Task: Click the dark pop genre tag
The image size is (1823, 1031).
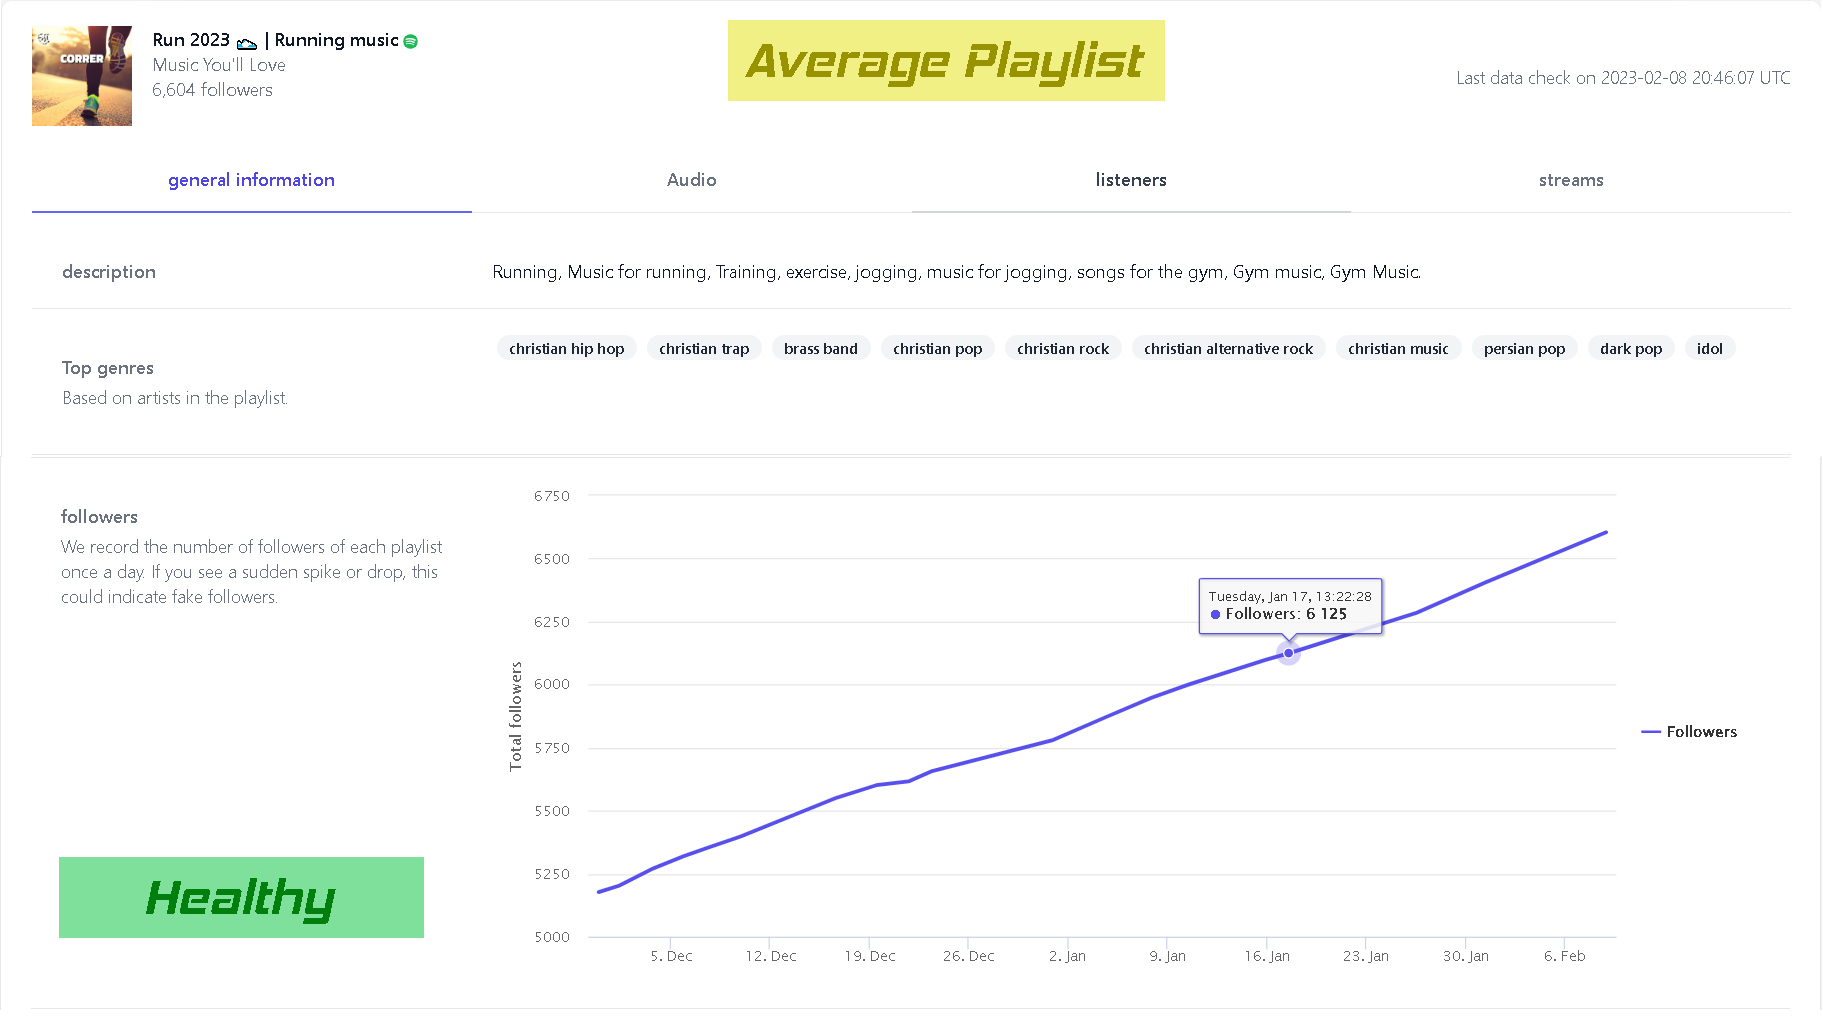Action: (x=1630, y=349)
